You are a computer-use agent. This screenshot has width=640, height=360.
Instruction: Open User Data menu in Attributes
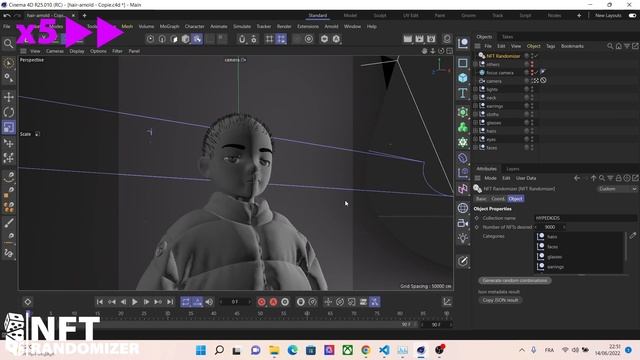point(526,178)
